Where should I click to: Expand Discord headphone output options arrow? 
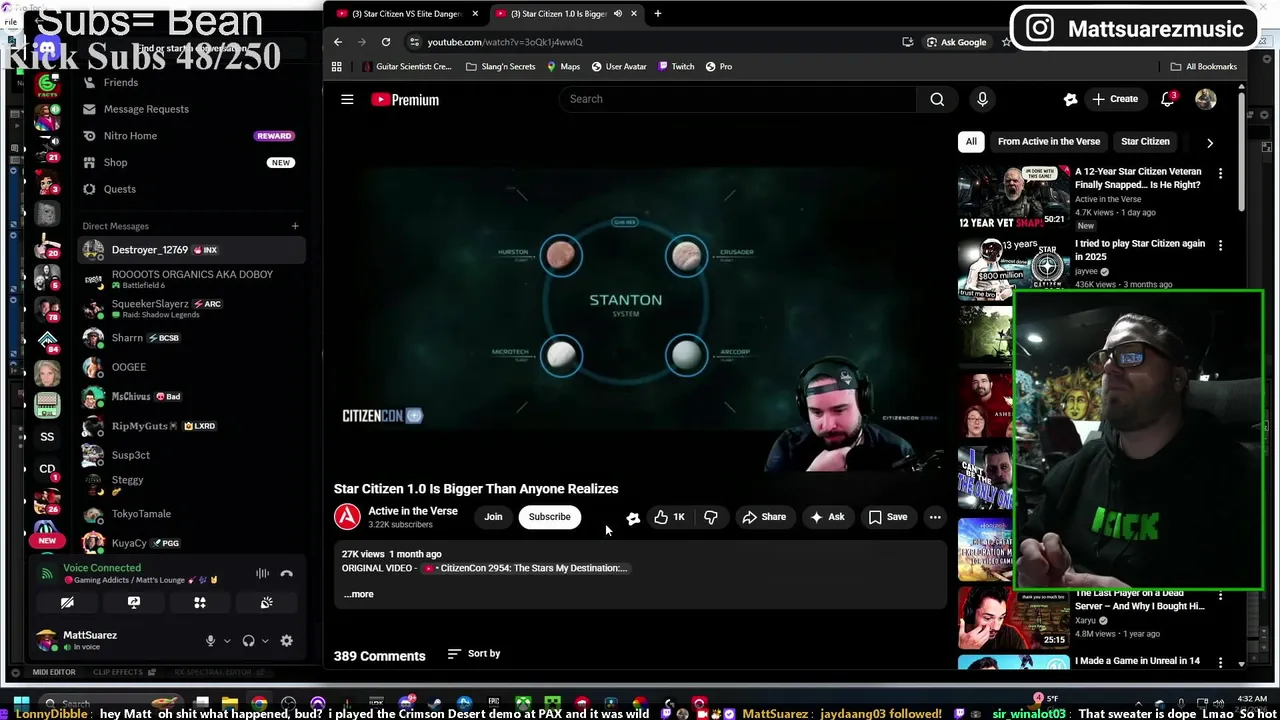click(x=265, y=641)
